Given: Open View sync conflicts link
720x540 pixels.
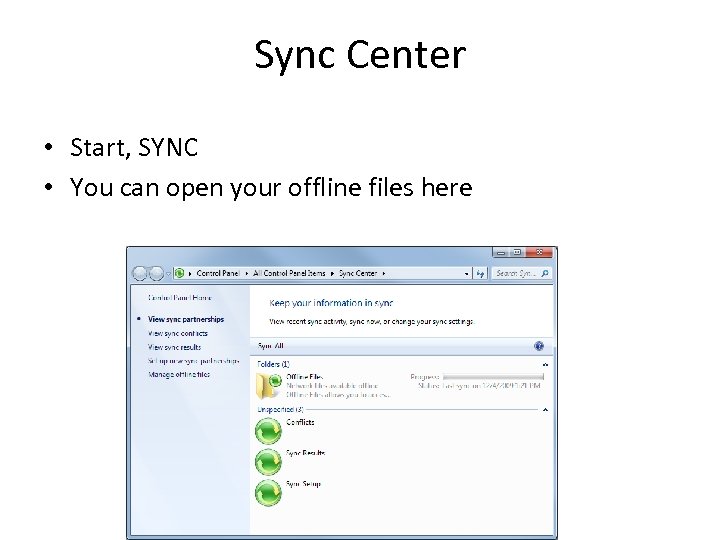Looking at the screenshot, I should click(x=178, y=333).
